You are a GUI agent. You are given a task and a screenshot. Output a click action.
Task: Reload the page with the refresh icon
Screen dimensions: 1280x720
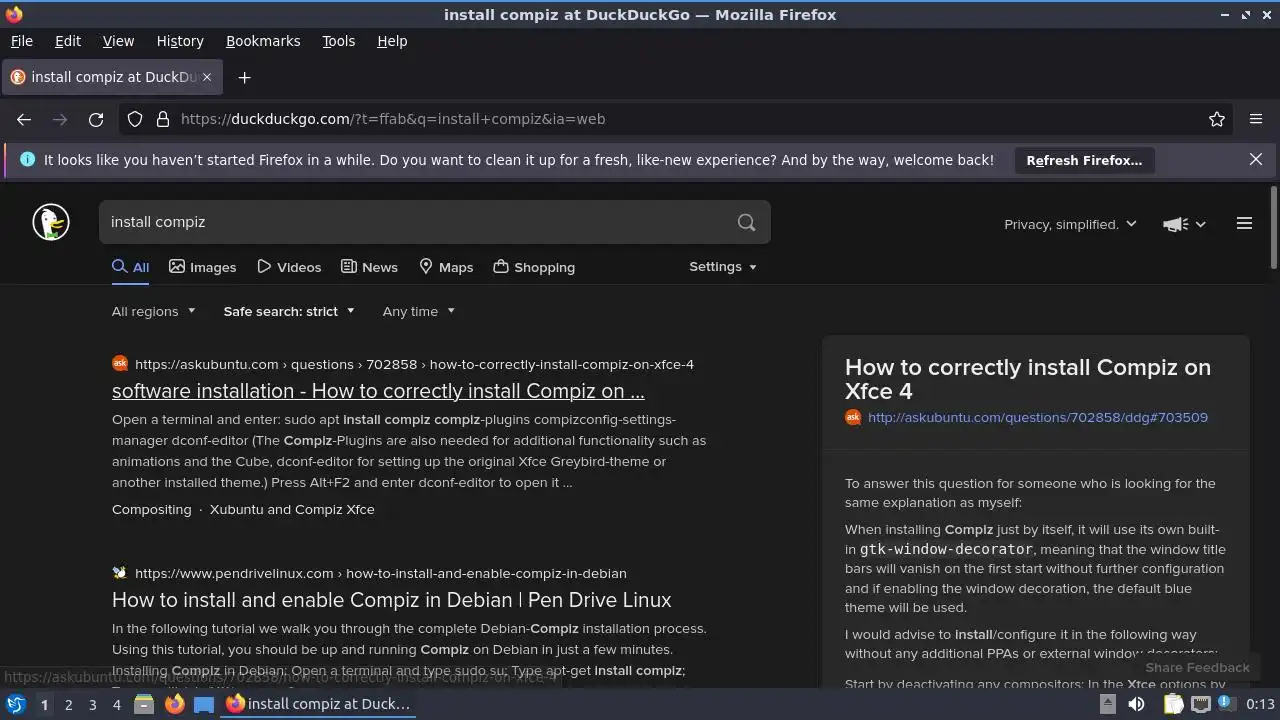(x=96, y=119)
